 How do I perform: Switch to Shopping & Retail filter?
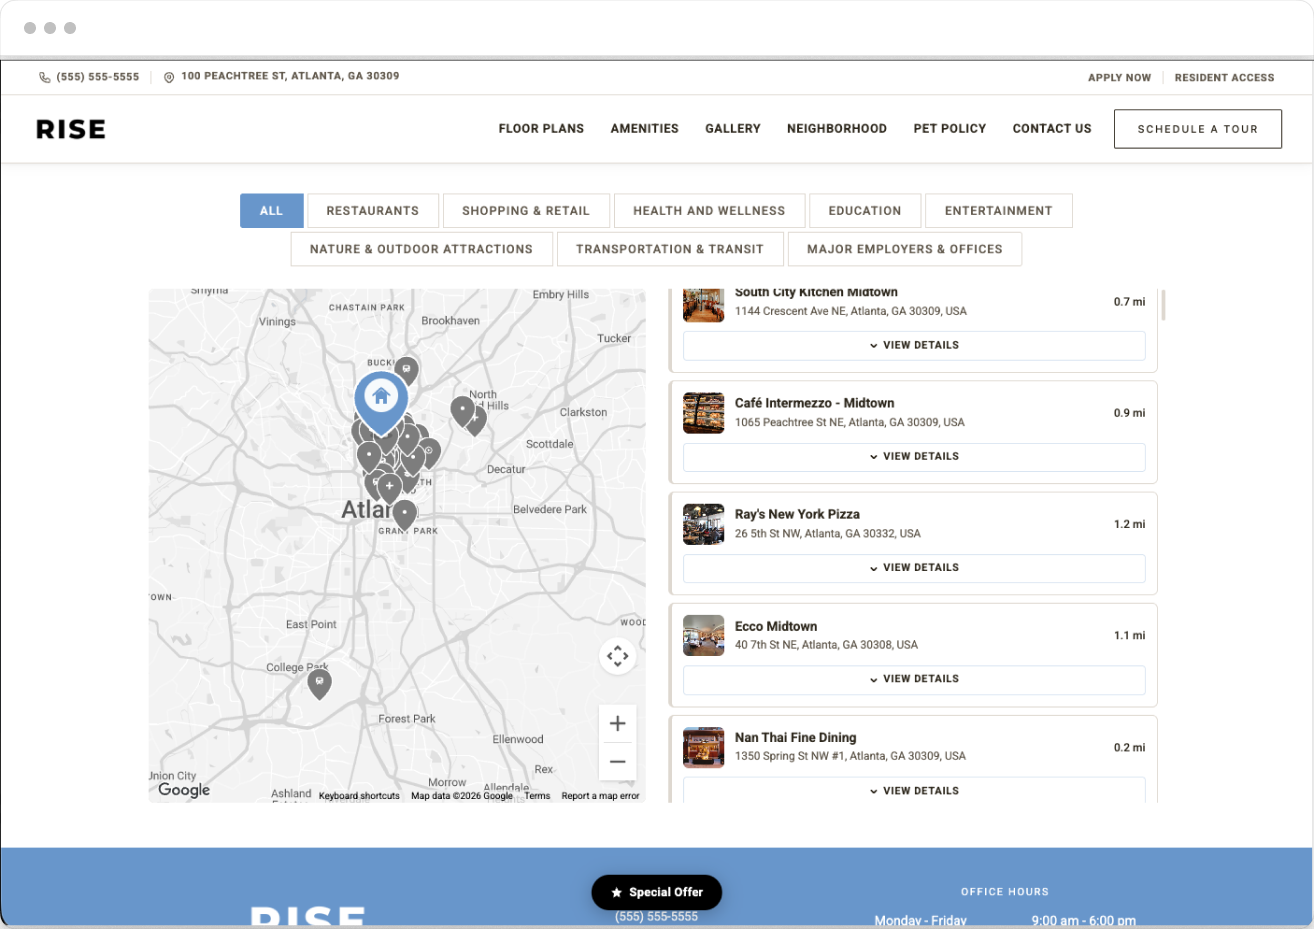point(526,211)
